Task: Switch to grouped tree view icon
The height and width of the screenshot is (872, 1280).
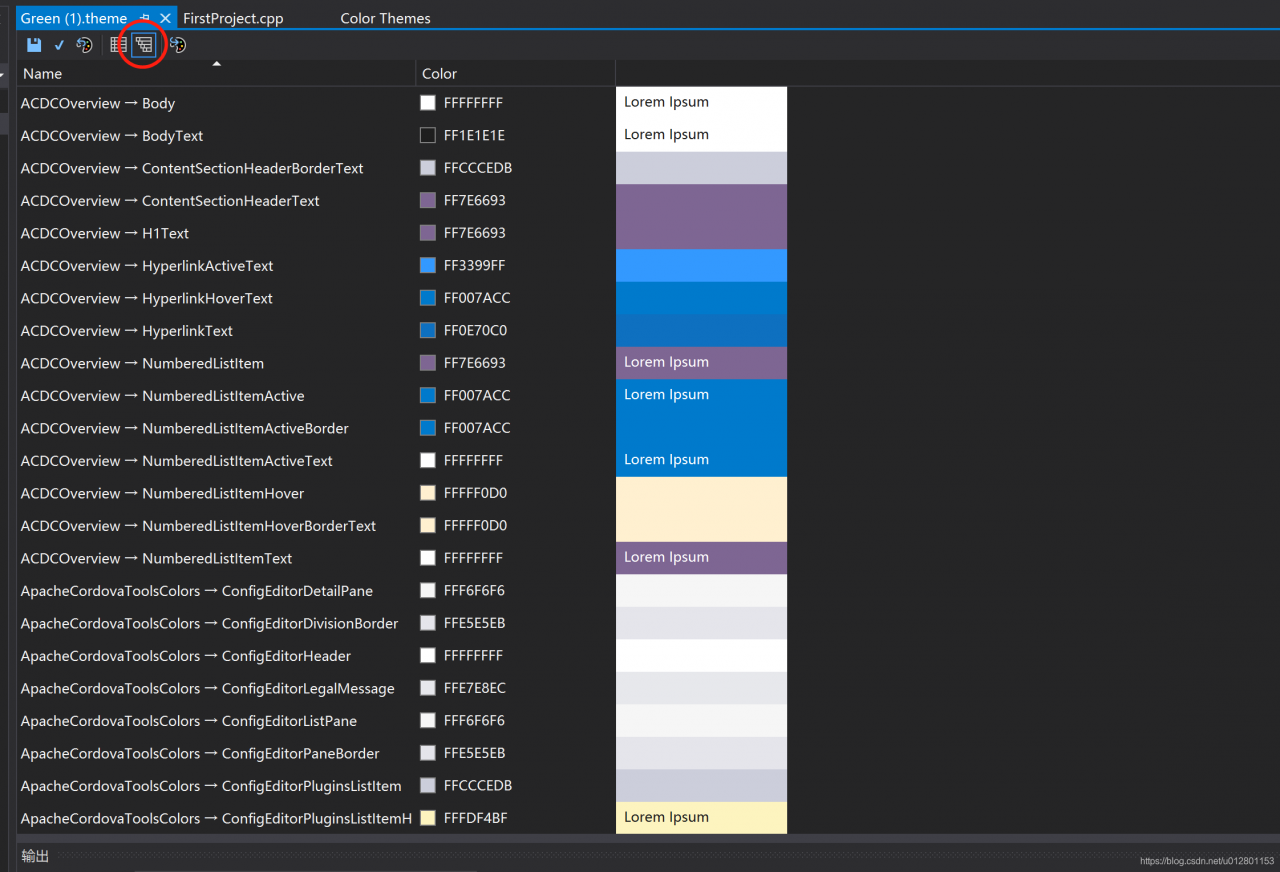Action: click(x=144, y=45)
